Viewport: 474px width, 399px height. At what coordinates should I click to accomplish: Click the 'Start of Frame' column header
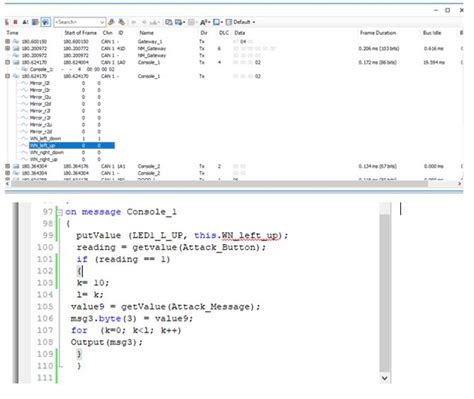pyautogui.click(x=80, y=33)
